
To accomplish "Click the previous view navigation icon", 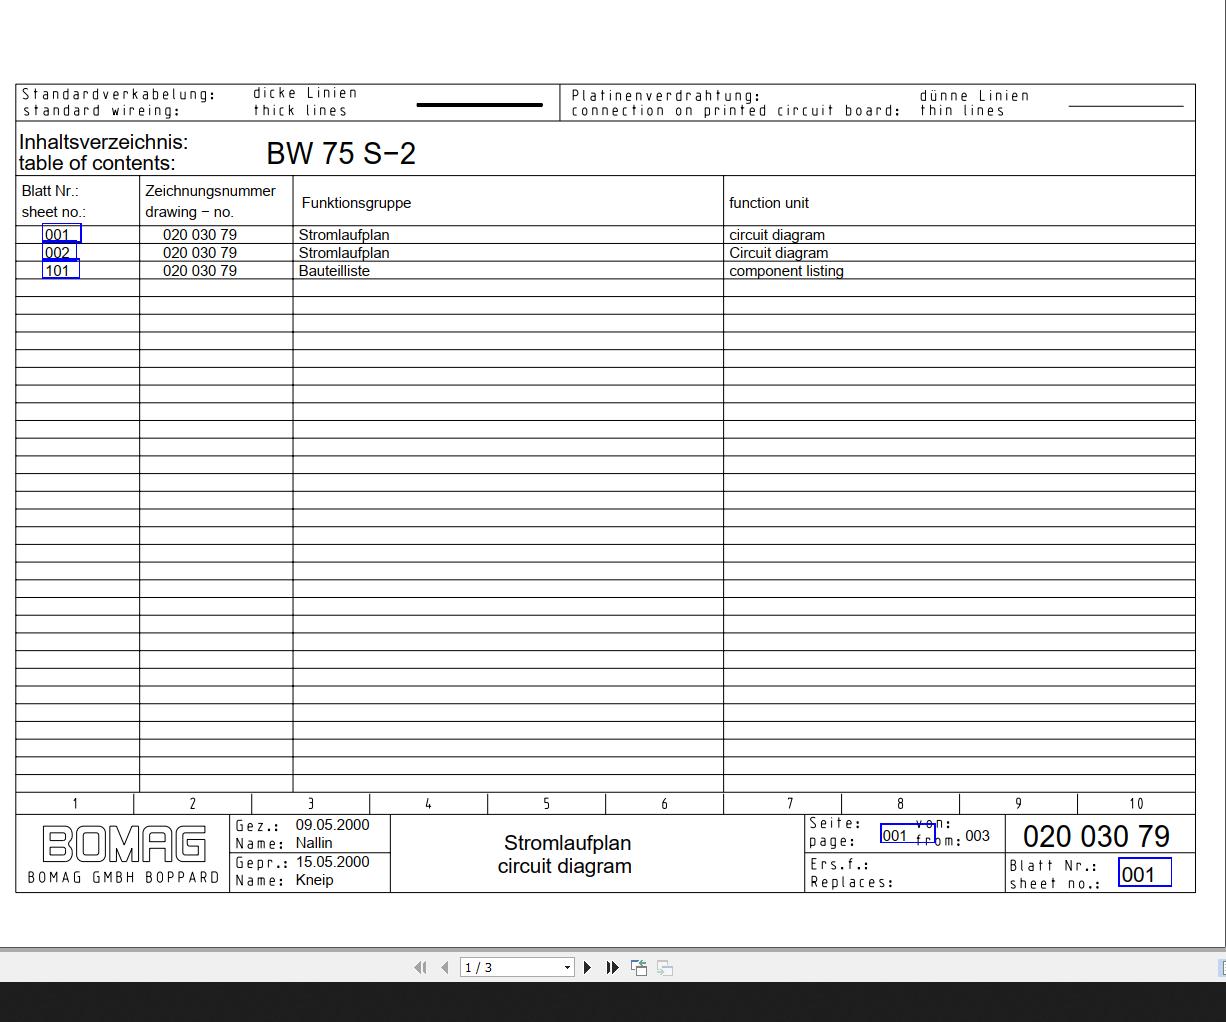I will tap(639, 967).
